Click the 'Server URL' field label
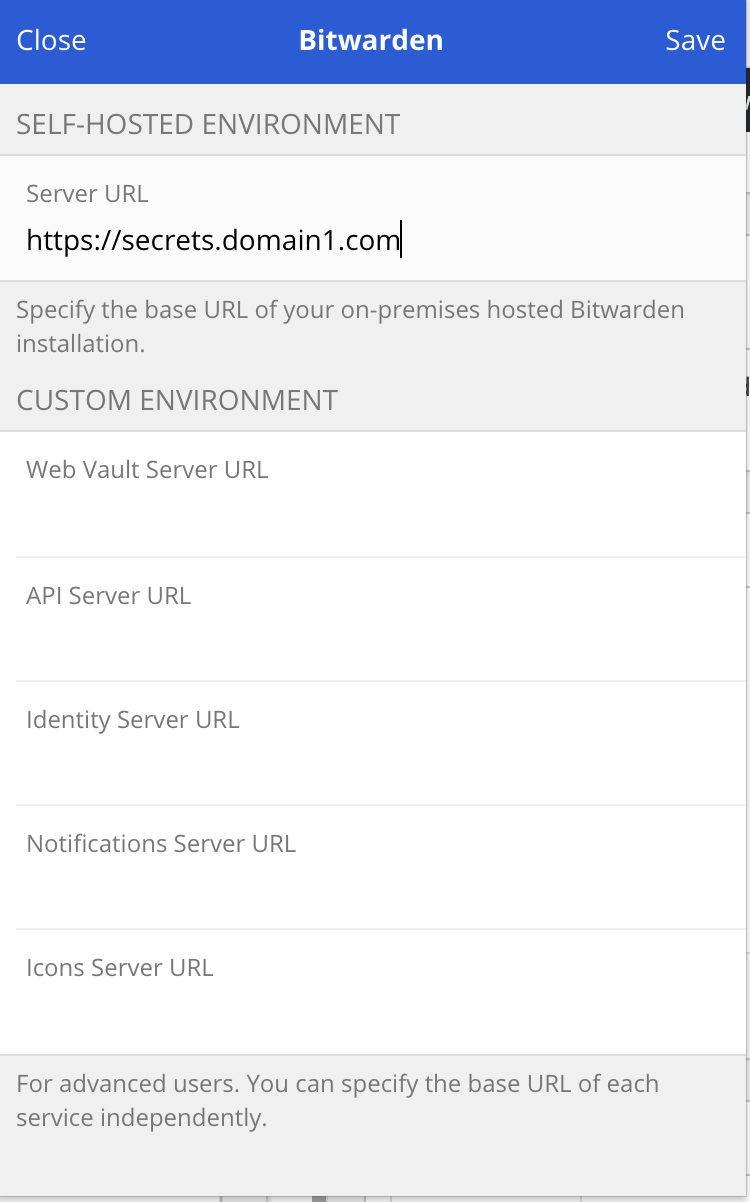Image resolution: width=750 pixels, height=1202 pixels. coord(87,194)
